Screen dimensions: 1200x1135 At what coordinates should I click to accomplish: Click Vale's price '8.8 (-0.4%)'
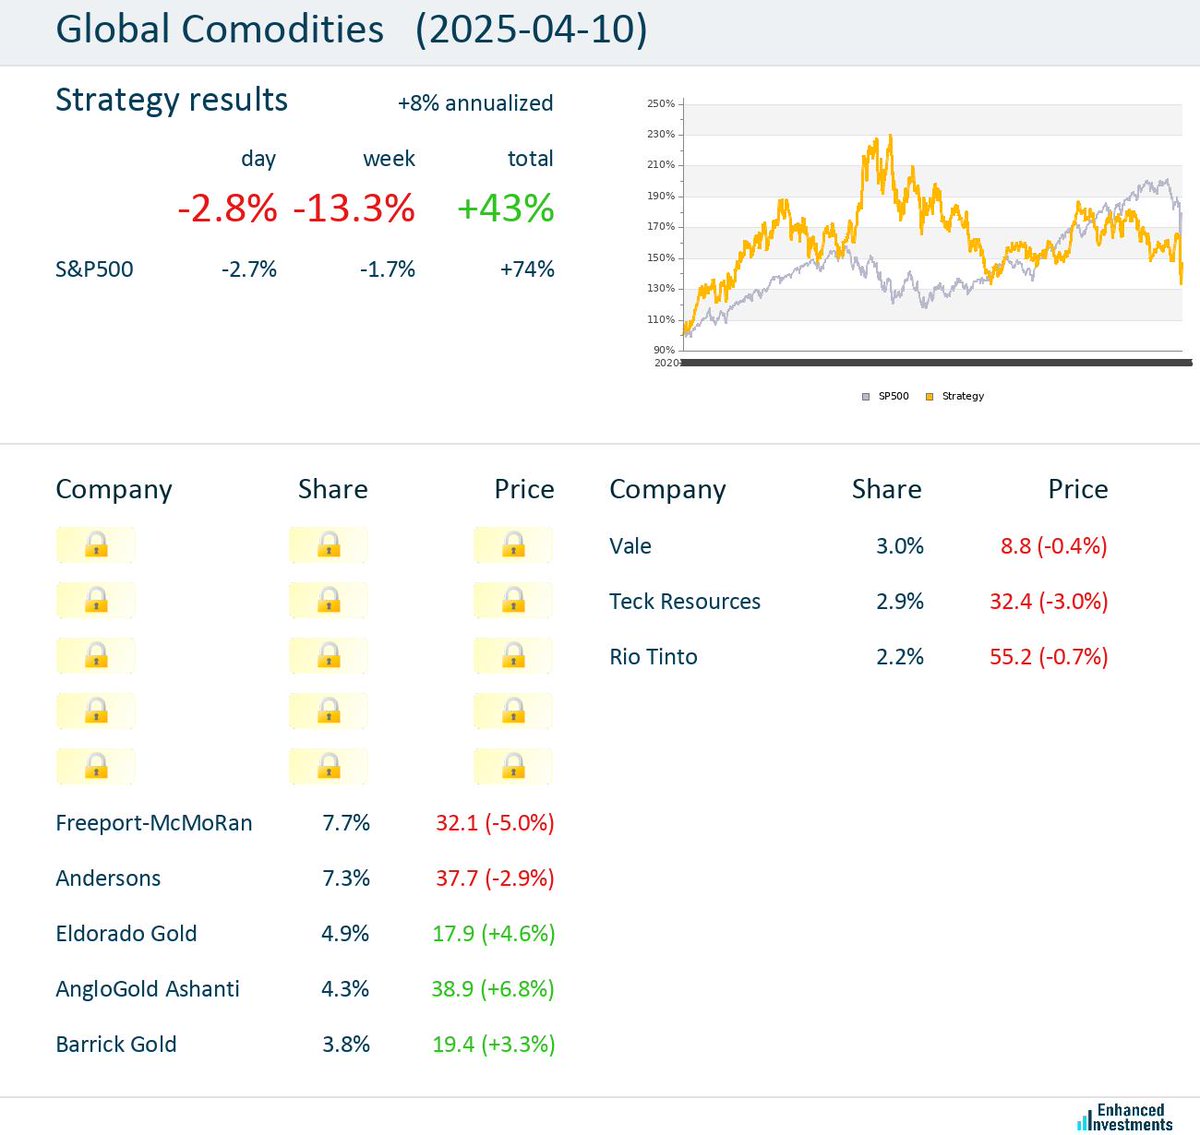tap(1054, 546)
